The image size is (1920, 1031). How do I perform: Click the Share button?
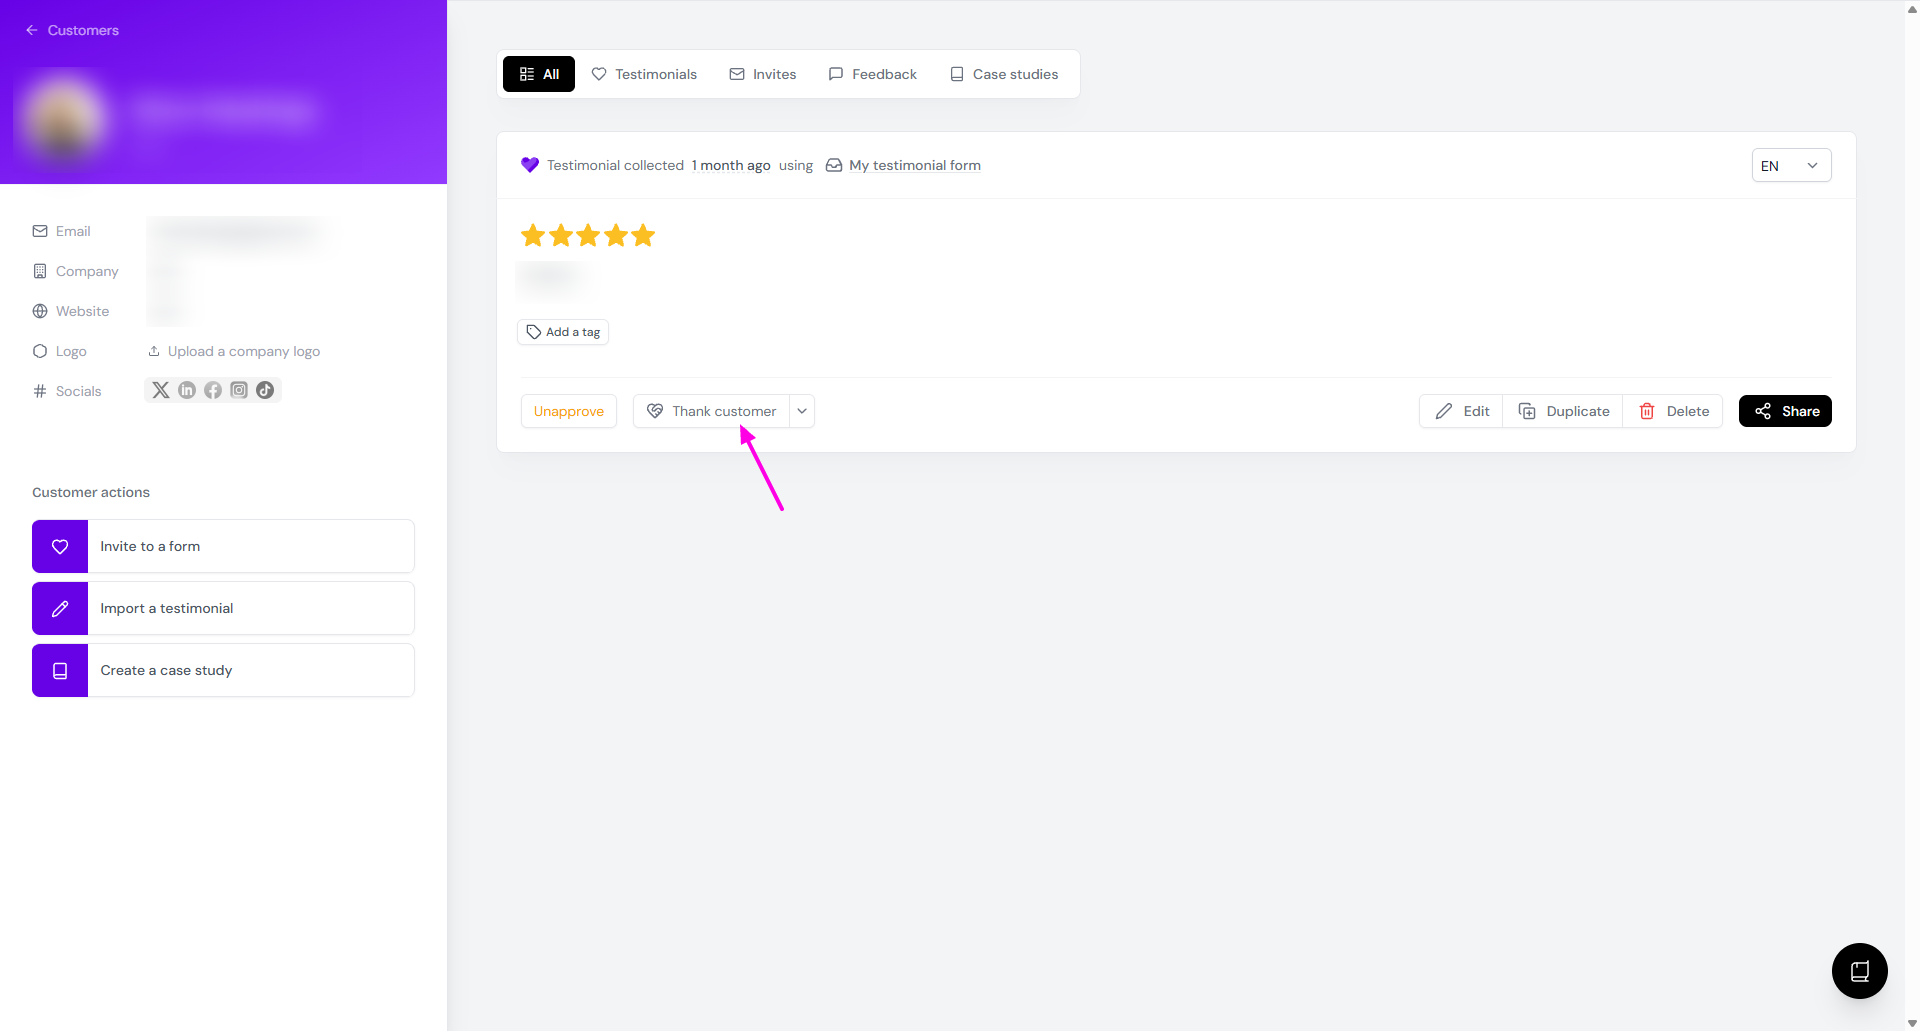pos(1785,411)
